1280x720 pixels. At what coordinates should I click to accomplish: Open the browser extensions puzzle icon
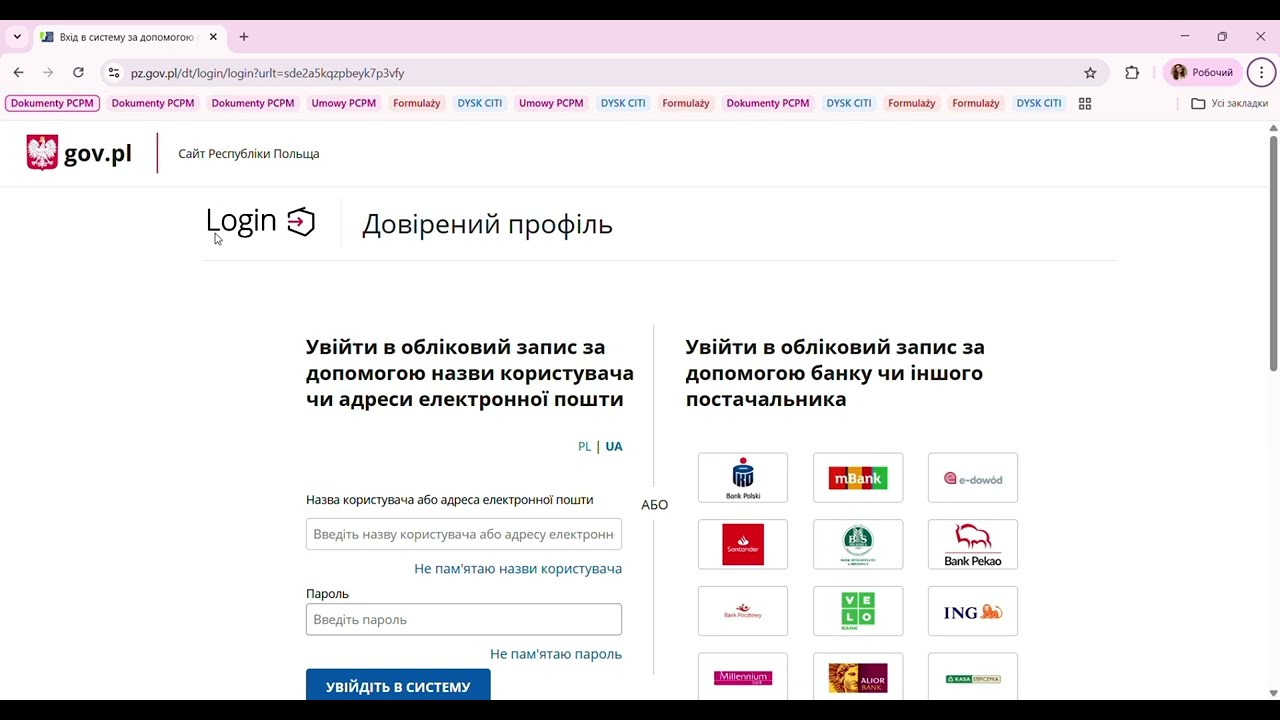[x=1132, y=73]
